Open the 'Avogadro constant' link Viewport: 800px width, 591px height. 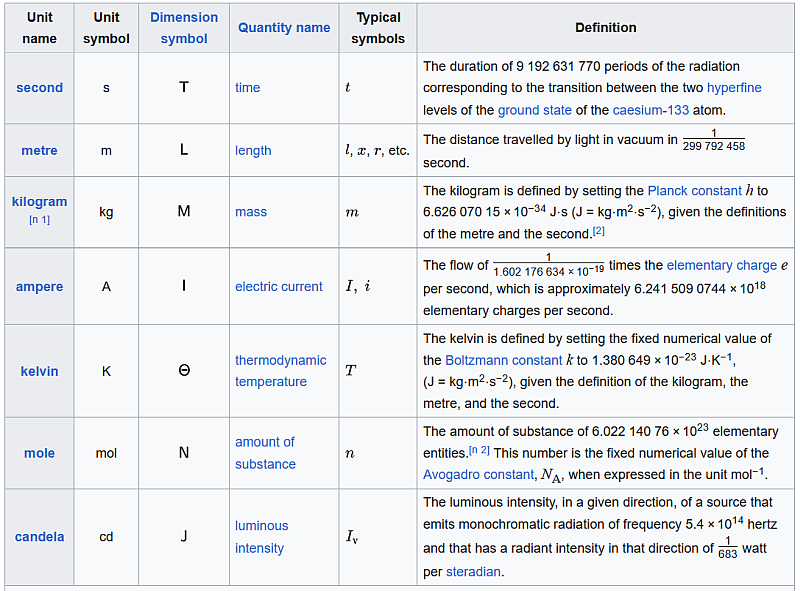479,475
